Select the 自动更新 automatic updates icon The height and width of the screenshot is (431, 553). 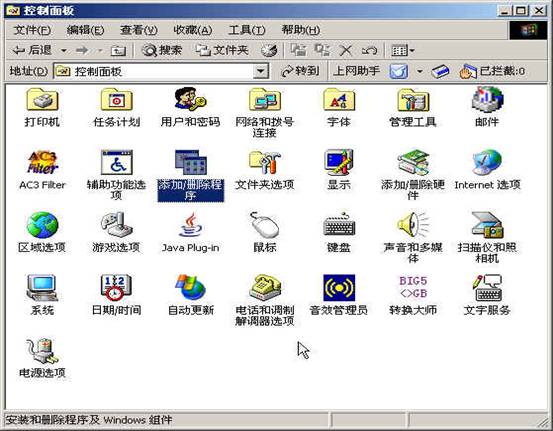pyautogui.click(x=190, y=288)
